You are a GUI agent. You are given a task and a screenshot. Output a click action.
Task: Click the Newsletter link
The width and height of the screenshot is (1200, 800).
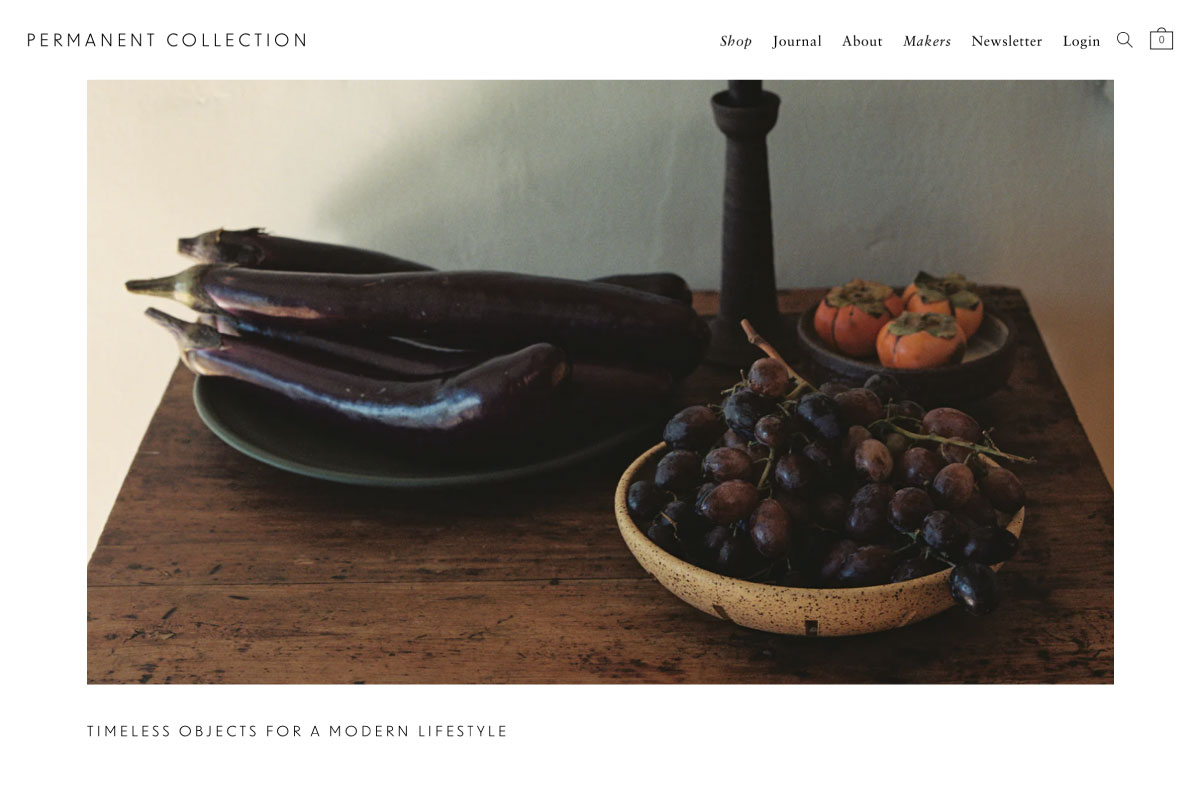tap(1006, 41)
